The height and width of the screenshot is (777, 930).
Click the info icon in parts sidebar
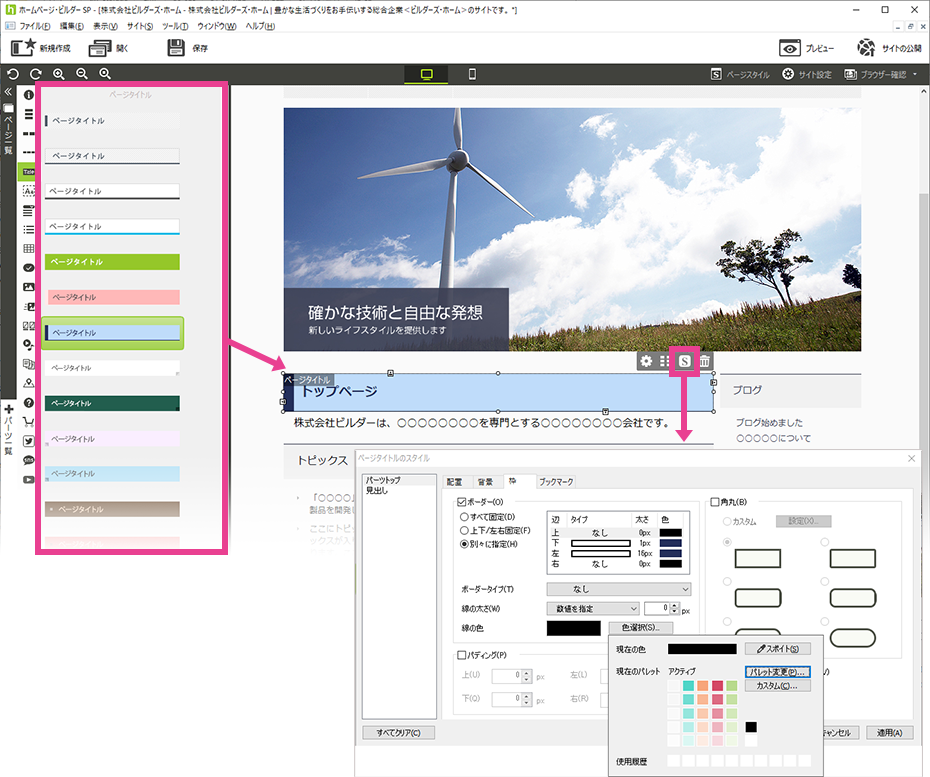(x=28, y=95)
